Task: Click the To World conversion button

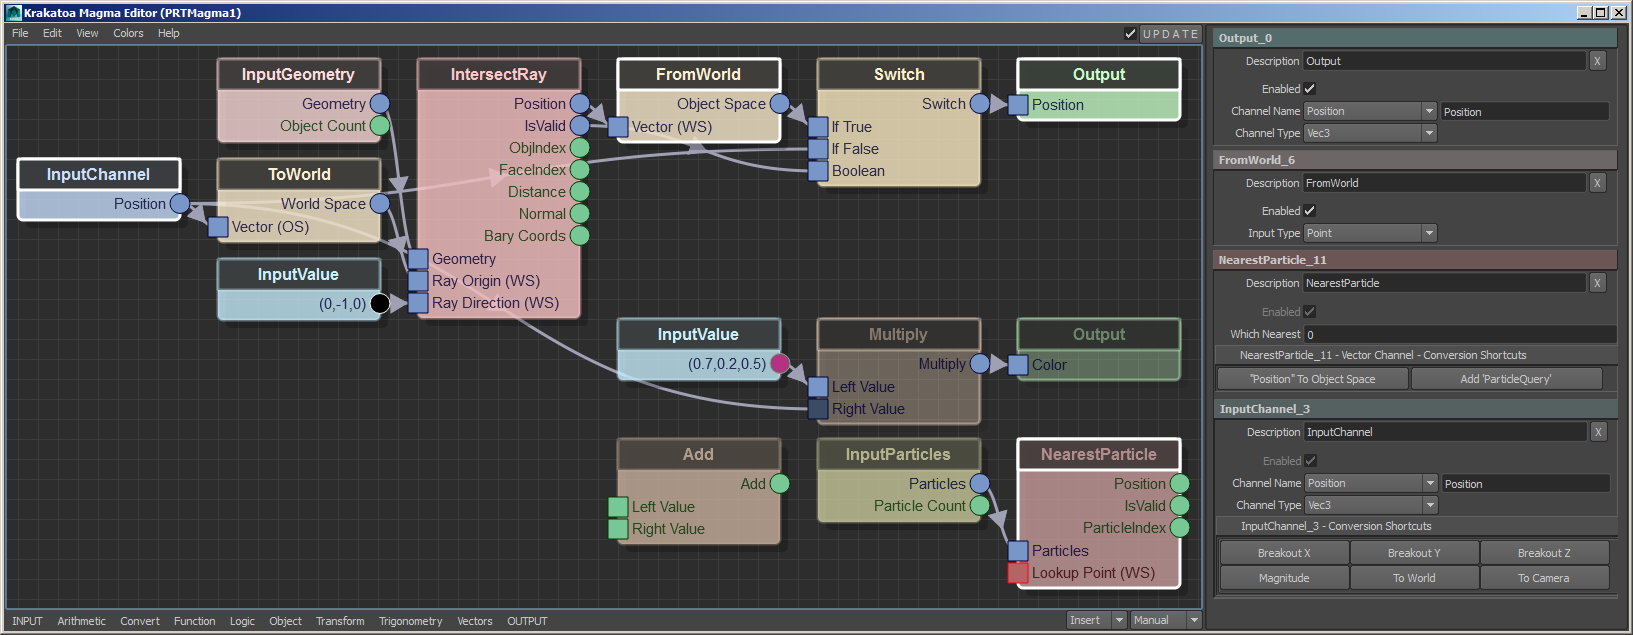Action: coord(1414,578)
